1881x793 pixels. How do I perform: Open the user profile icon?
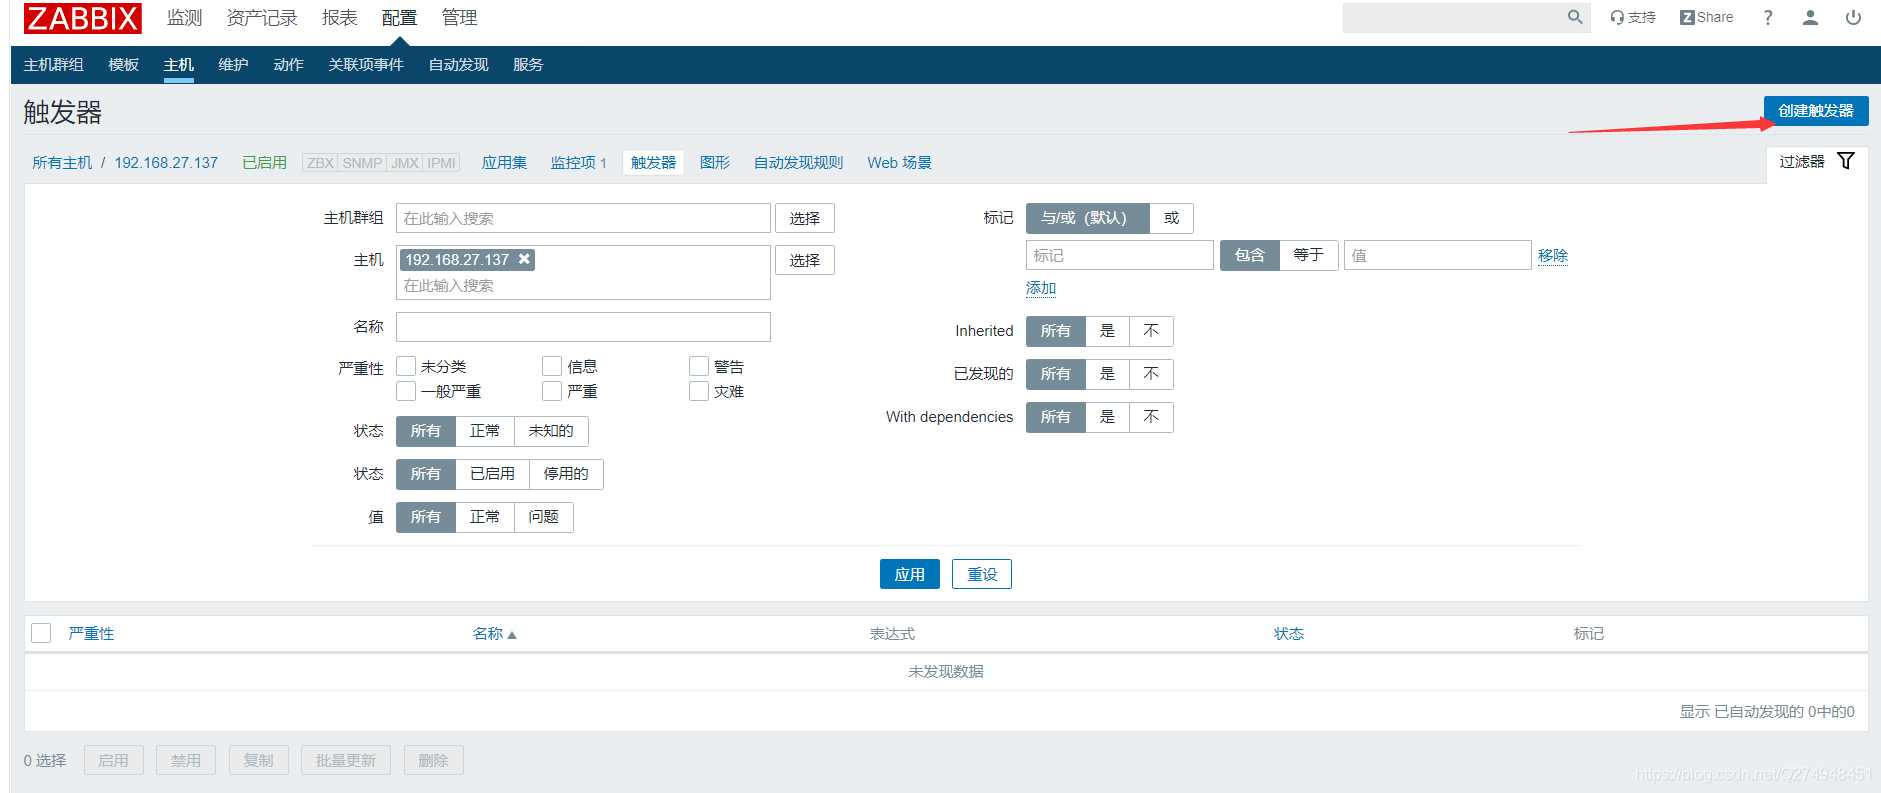click(1810, 17)
